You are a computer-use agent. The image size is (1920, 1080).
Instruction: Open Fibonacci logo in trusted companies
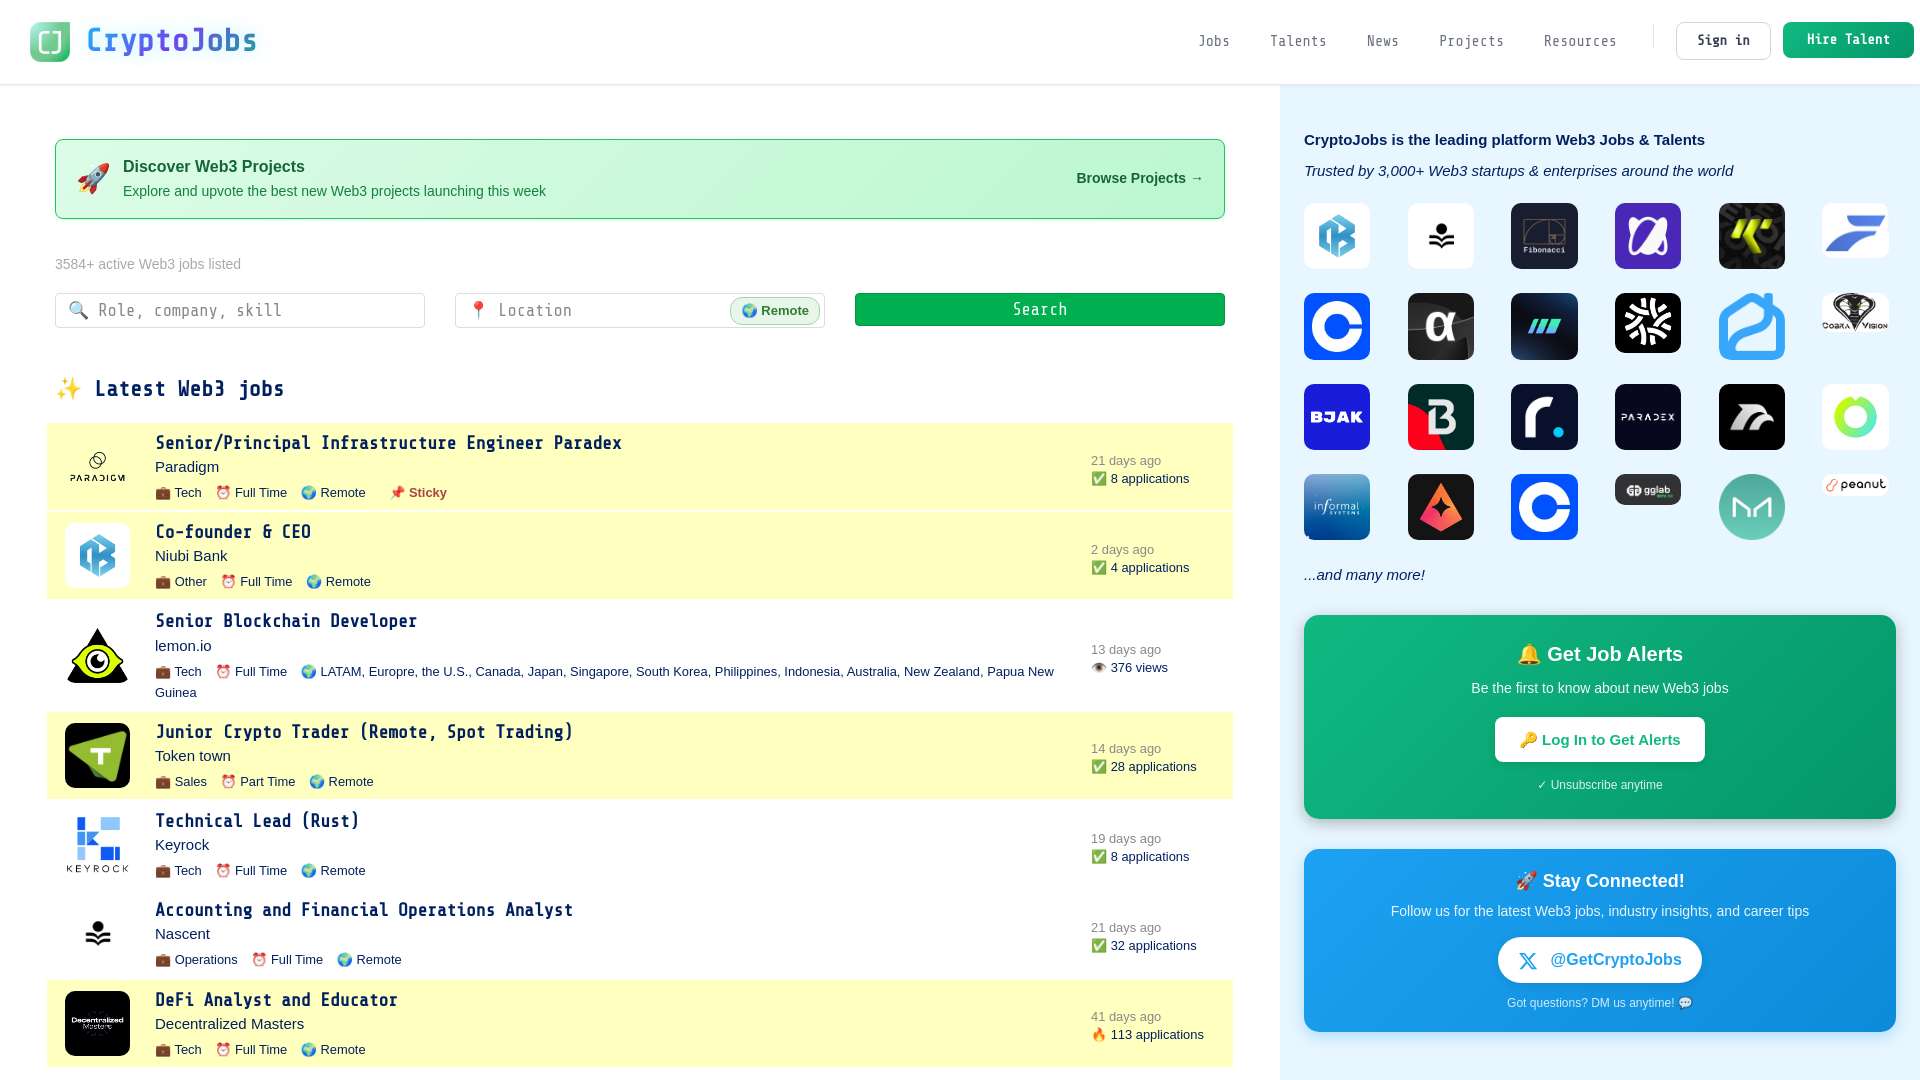click(1544, 236)
